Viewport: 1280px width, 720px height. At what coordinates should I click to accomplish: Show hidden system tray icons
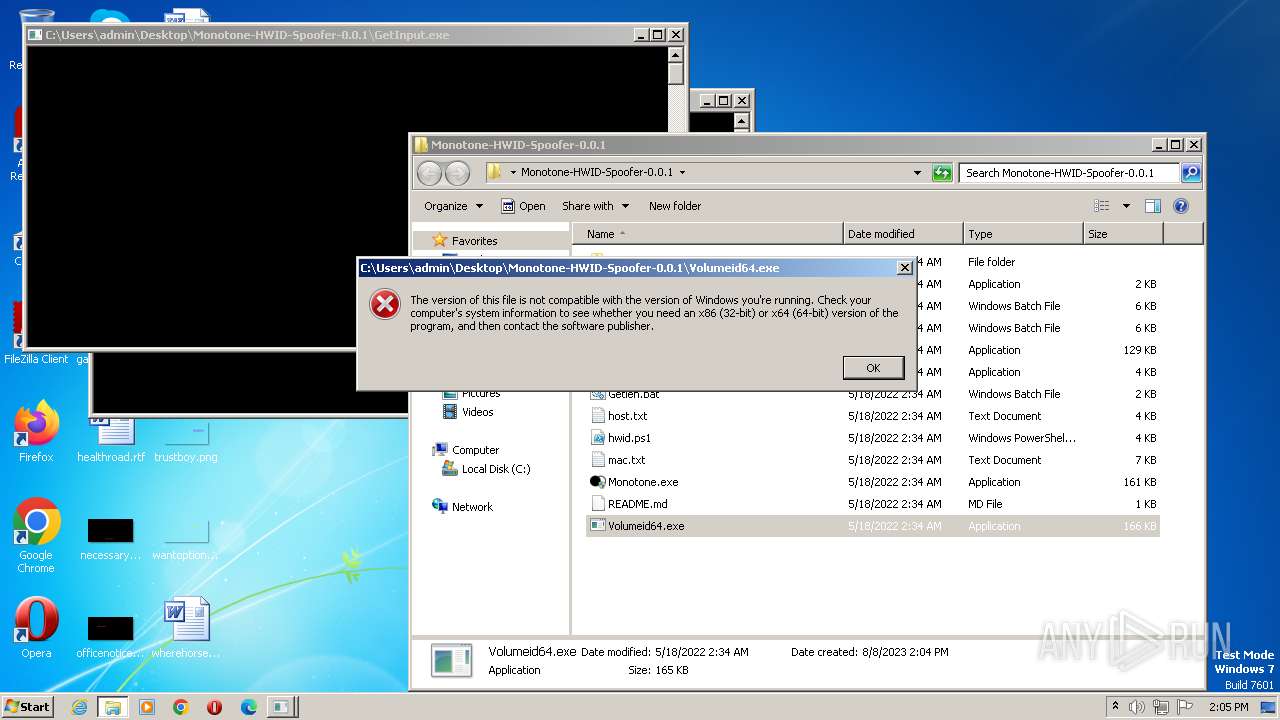[1116, 707]
